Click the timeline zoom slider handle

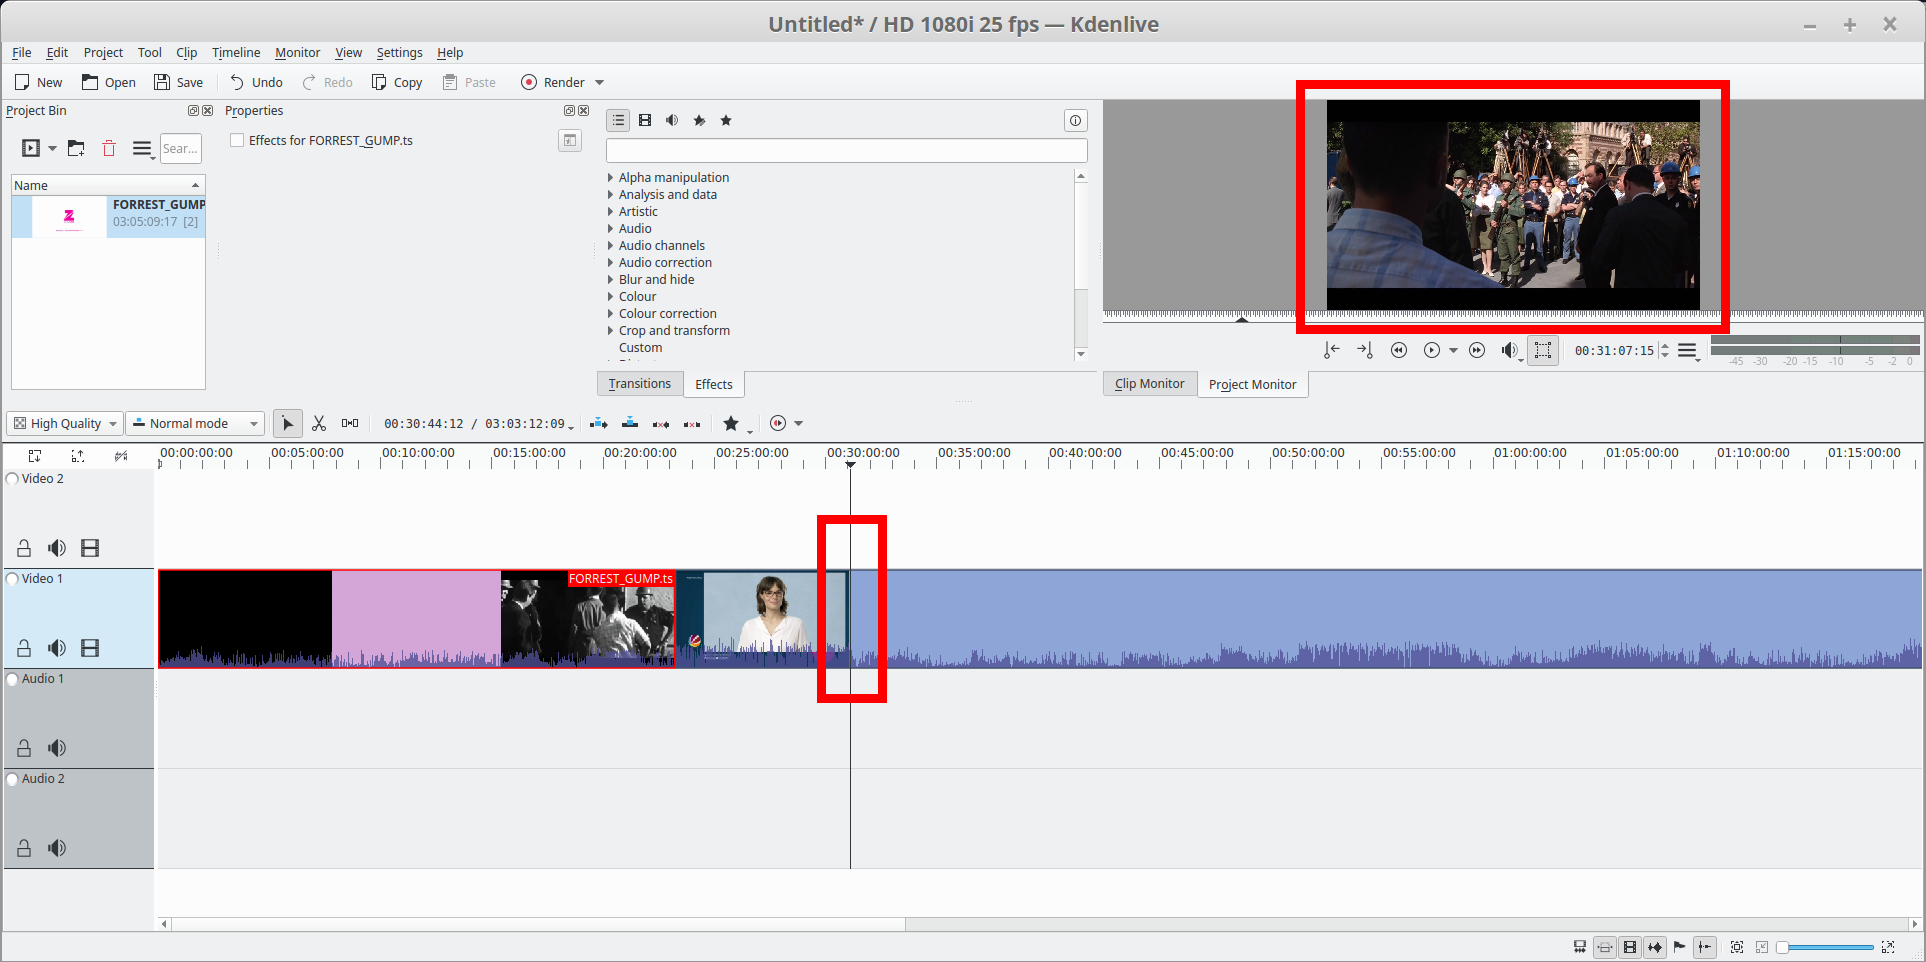(1782, 947)
